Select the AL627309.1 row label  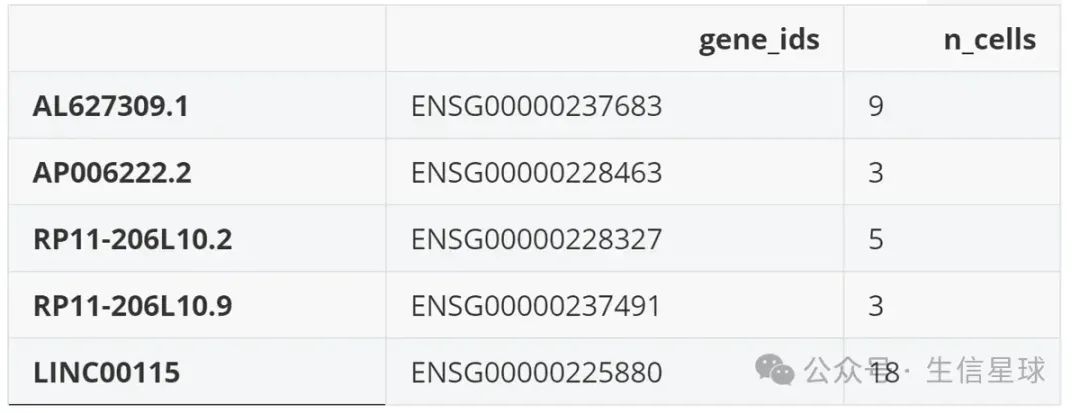pos(110,106)
